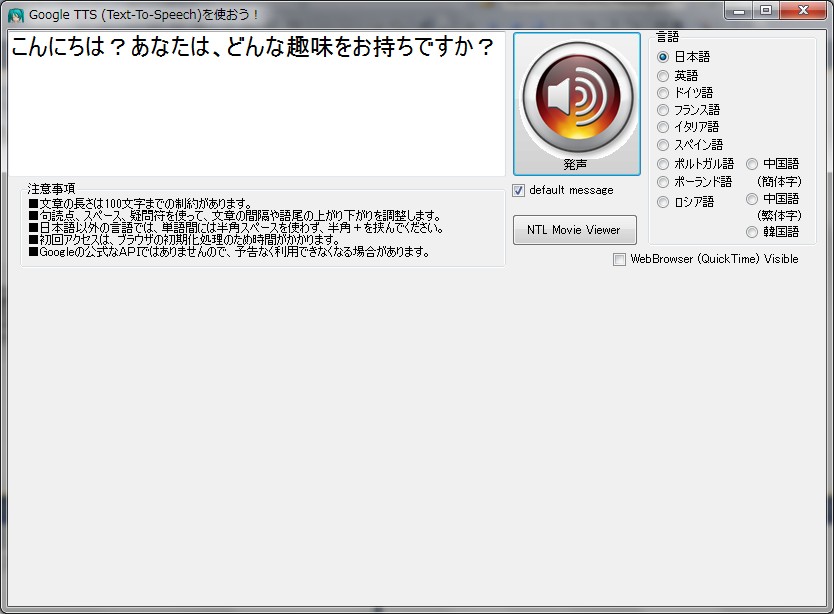Click the 初回アクセス note line
Viewport: 834px width, 614px height.
coord(184,240)
